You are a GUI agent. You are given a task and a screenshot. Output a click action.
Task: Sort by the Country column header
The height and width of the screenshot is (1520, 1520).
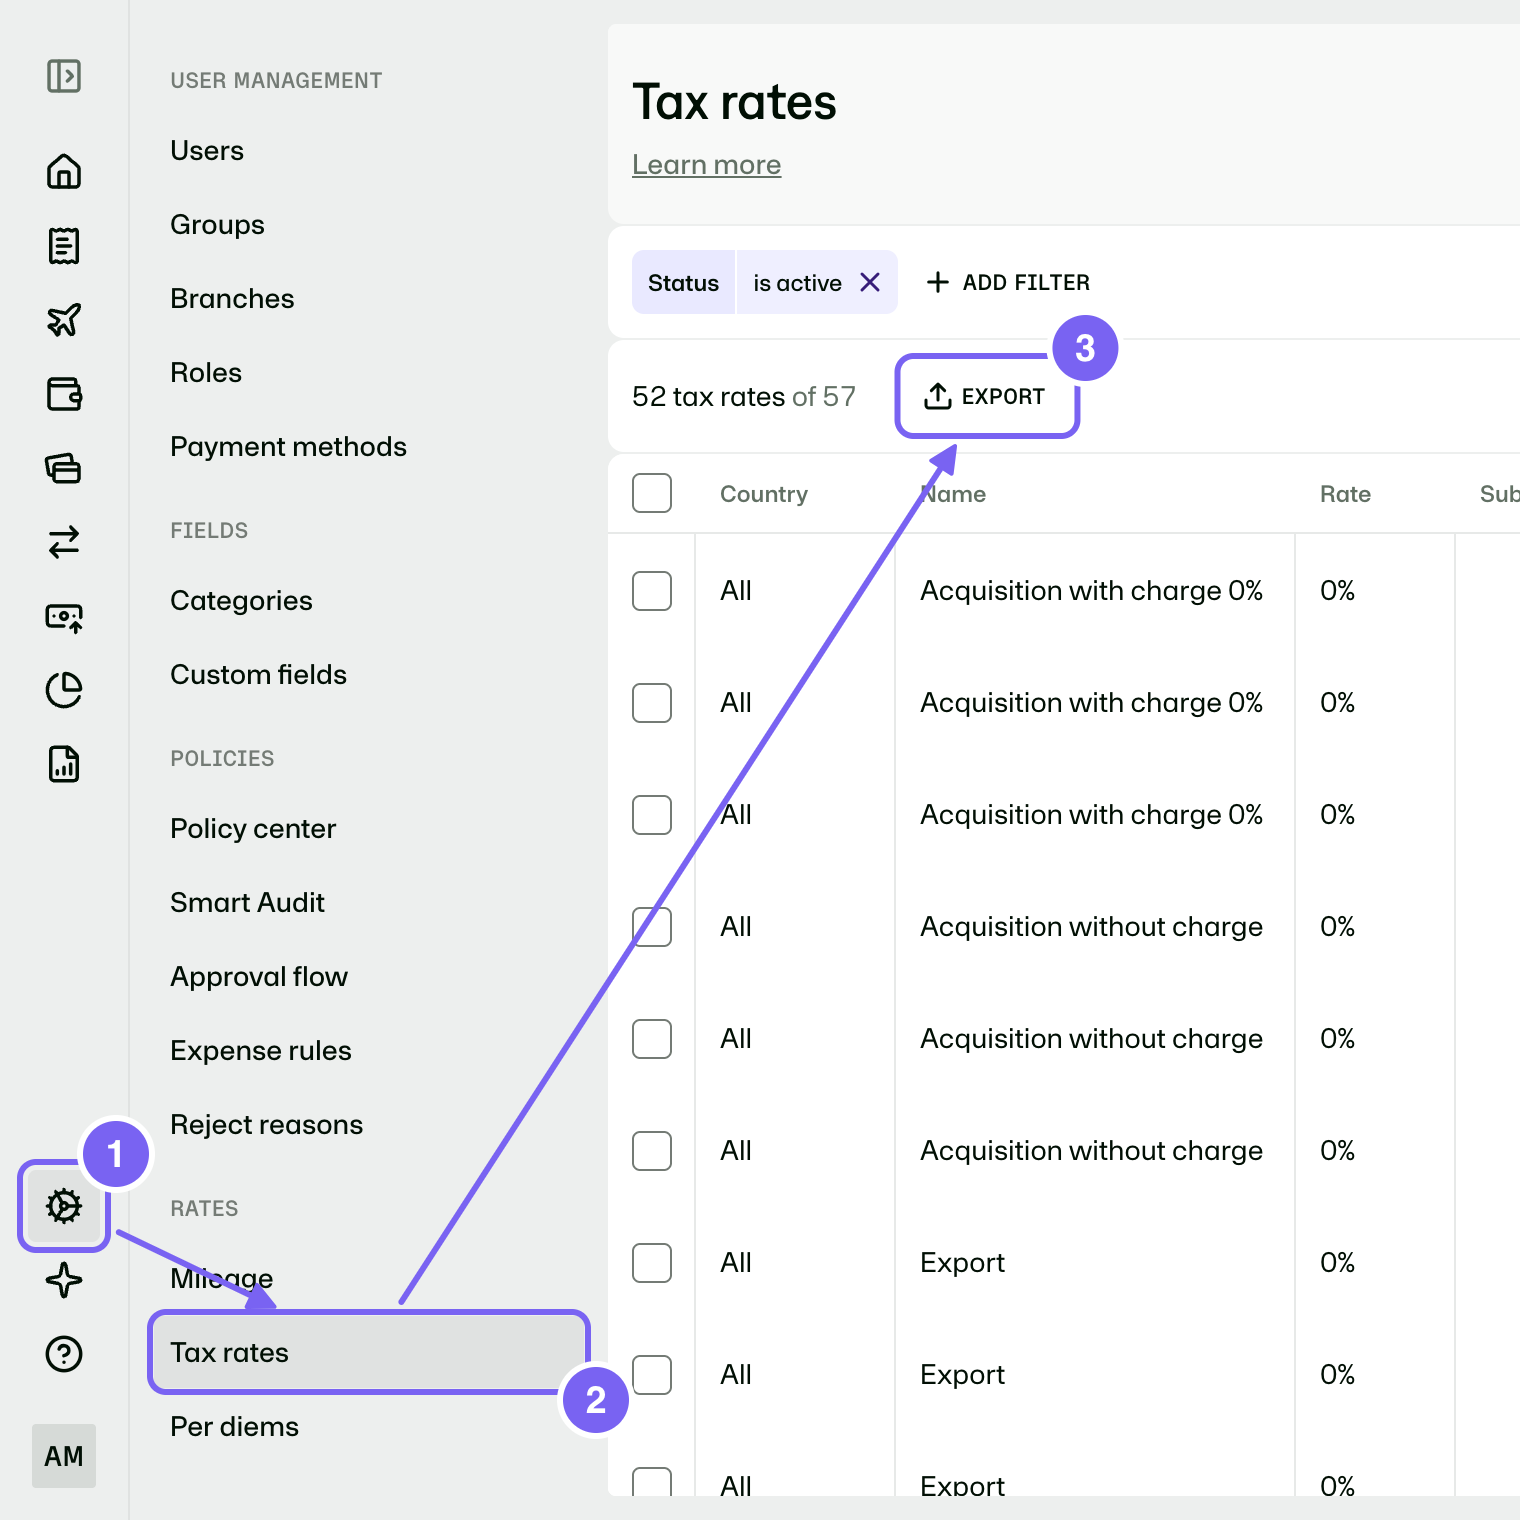[764, 494]
